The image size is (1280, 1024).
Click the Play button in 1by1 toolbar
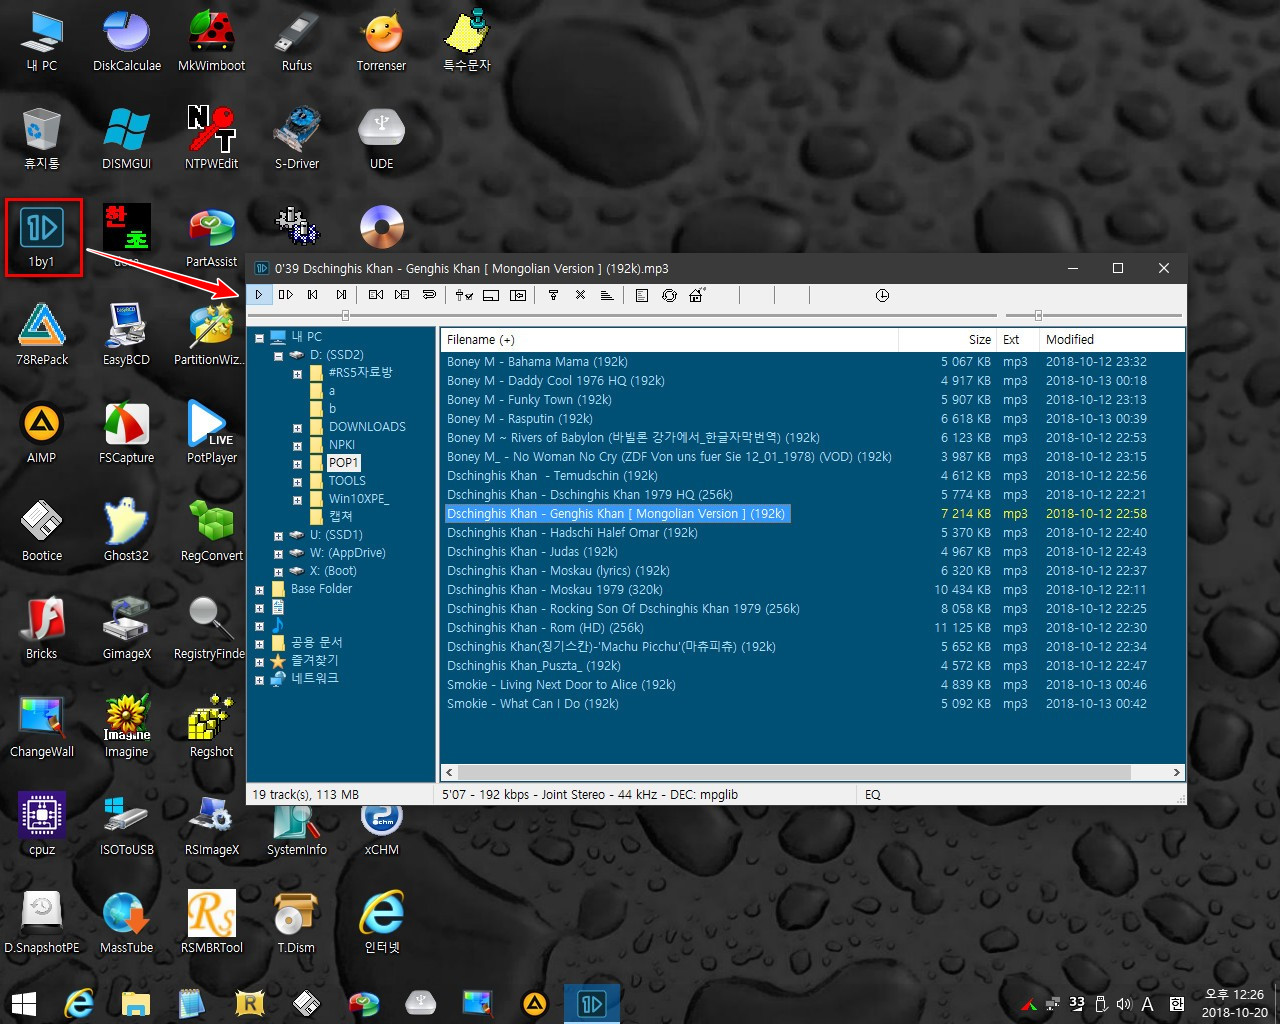(258, 295)
